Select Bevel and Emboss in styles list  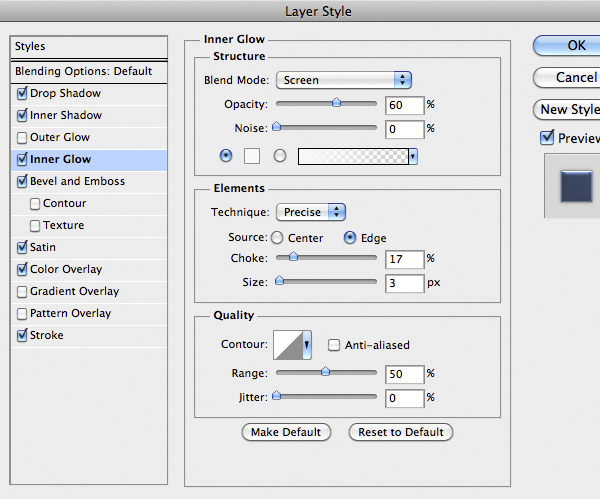(x=77, y=182)
